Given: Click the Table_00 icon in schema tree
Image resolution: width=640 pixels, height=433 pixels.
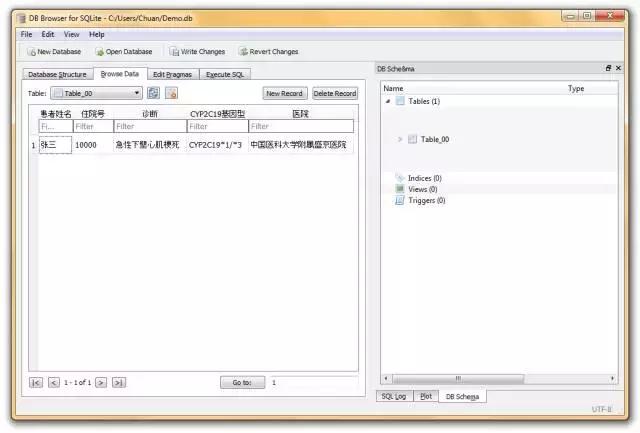Looking at the screenshot, I should pos(412,139).
